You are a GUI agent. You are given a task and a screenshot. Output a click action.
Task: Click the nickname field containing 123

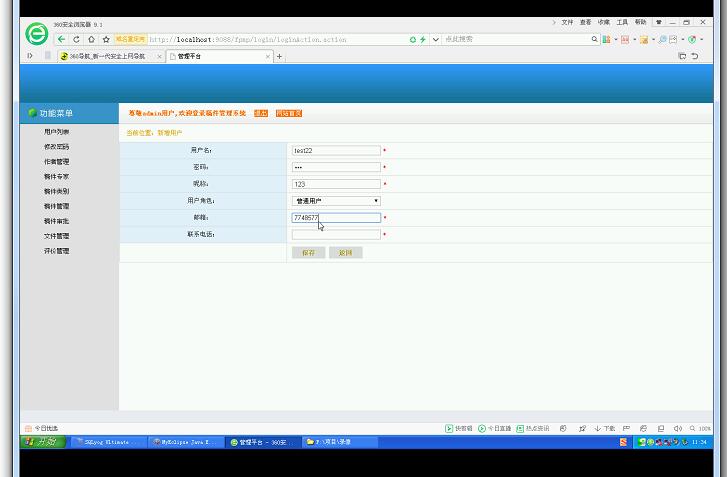coord(336,184)
